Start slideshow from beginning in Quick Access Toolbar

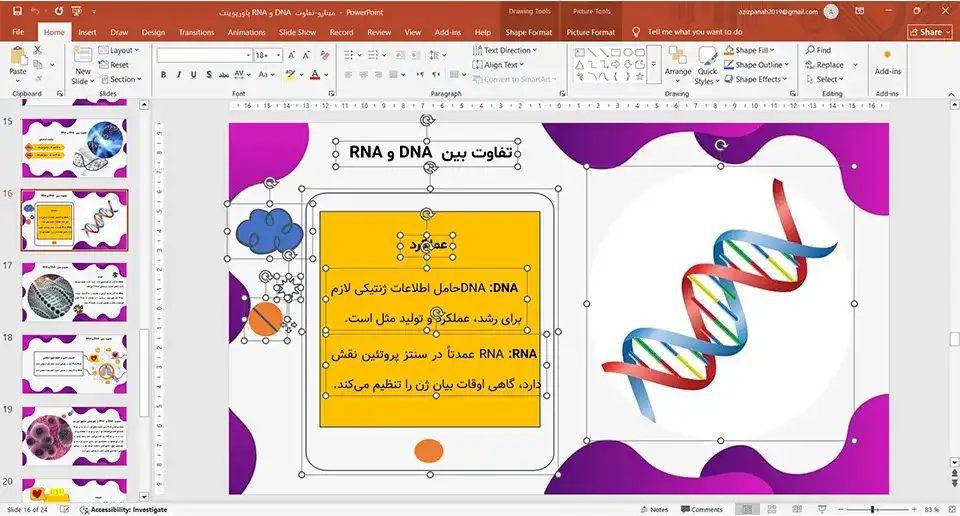point(77,11)
